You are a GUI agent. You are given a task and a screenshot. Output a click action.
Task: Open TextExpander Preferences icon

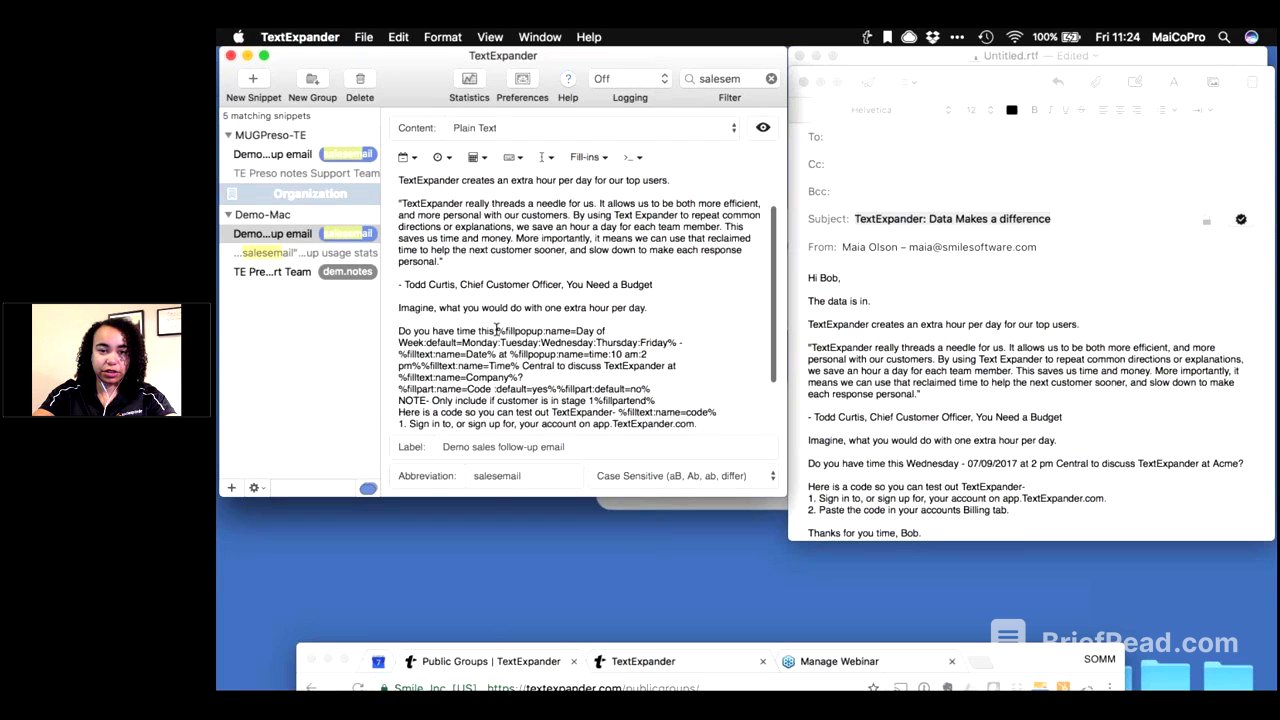point(522,79)
